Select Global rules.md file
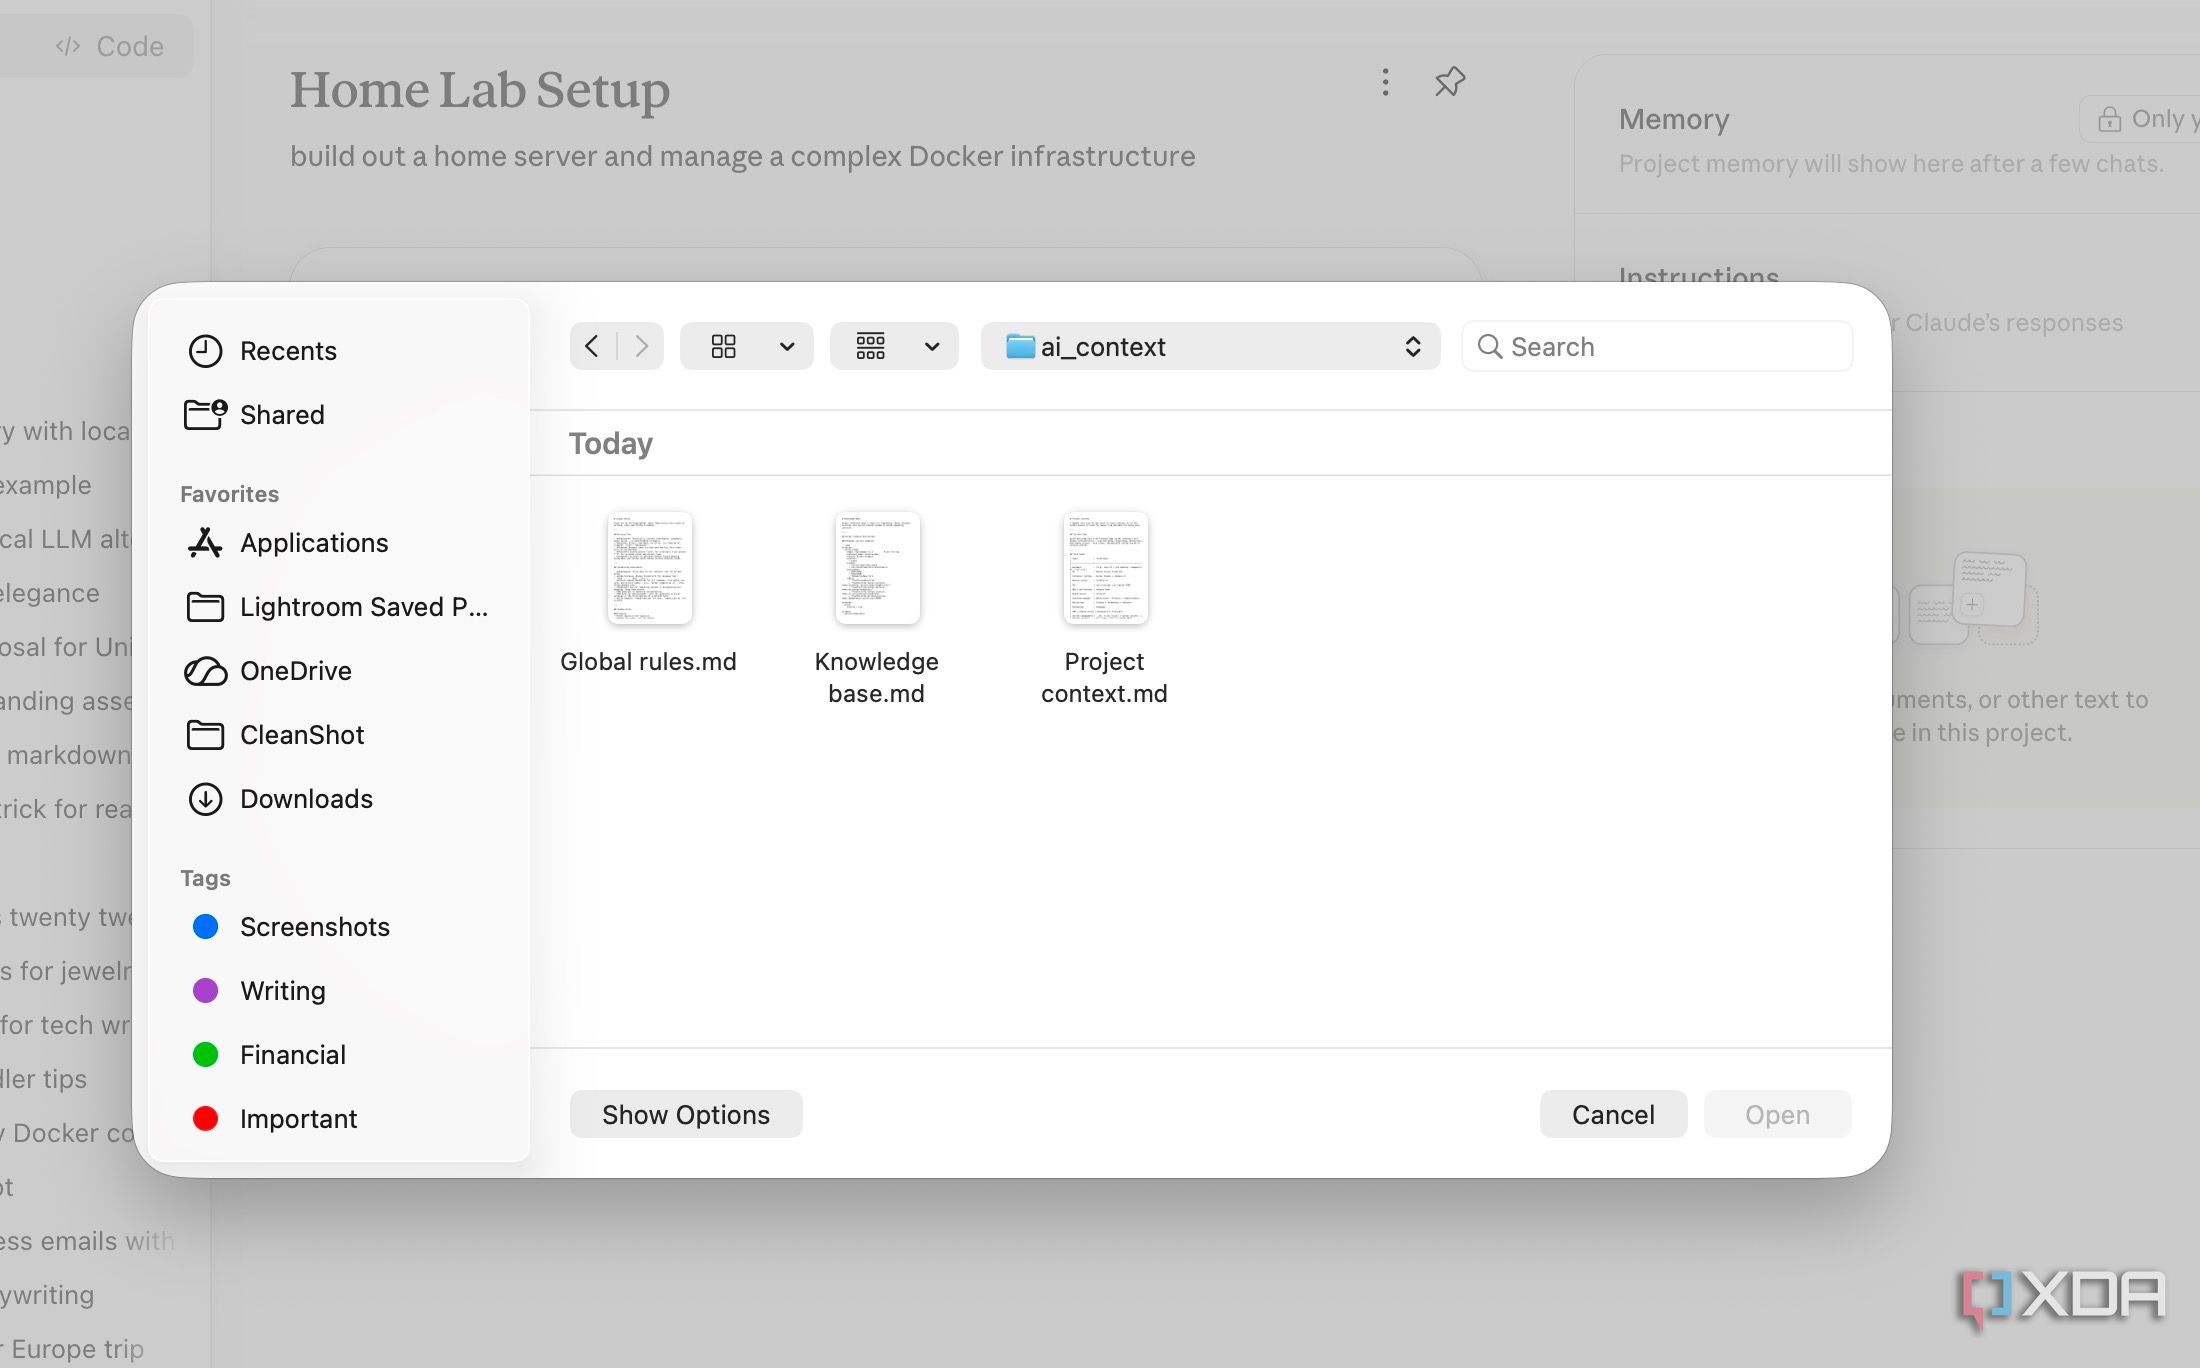This screenshot has height=1368, width=2200. [649, 593]
